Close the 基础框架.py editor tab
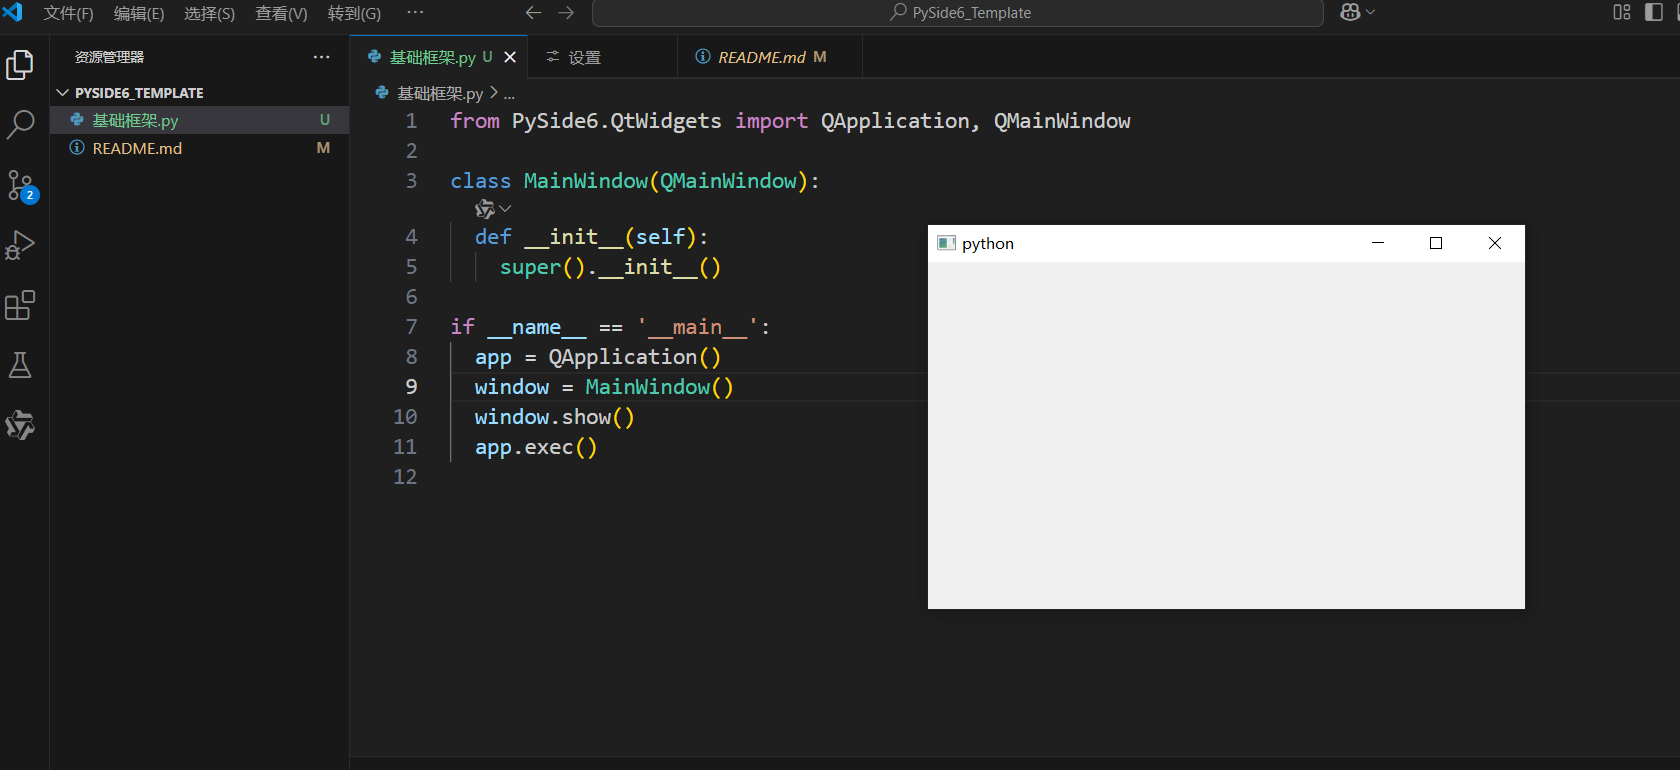Viewport: 1680px width, 770px height. coord(510,57)
